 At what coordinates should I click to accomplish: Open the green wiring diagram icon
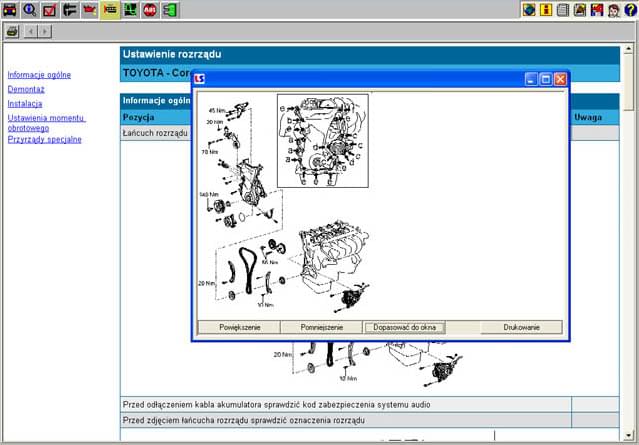pos(130,10)
